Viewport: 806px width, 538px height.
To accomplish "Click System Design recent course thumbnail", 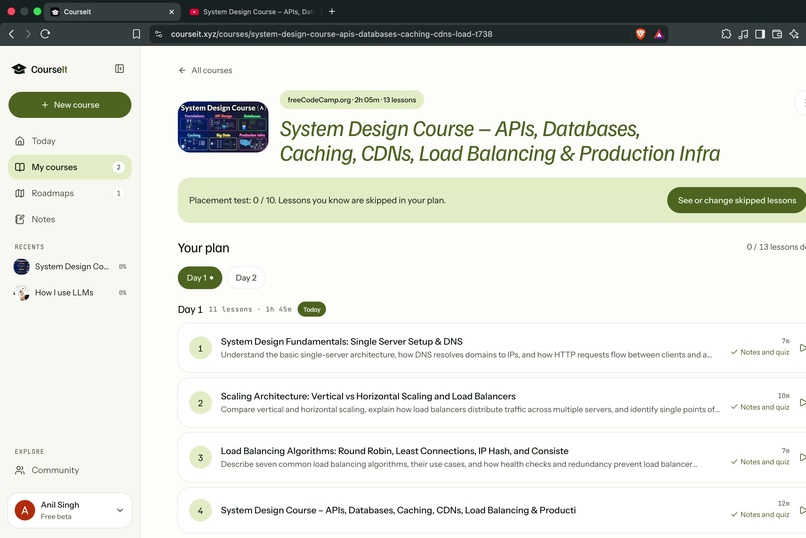I will 22,267.
